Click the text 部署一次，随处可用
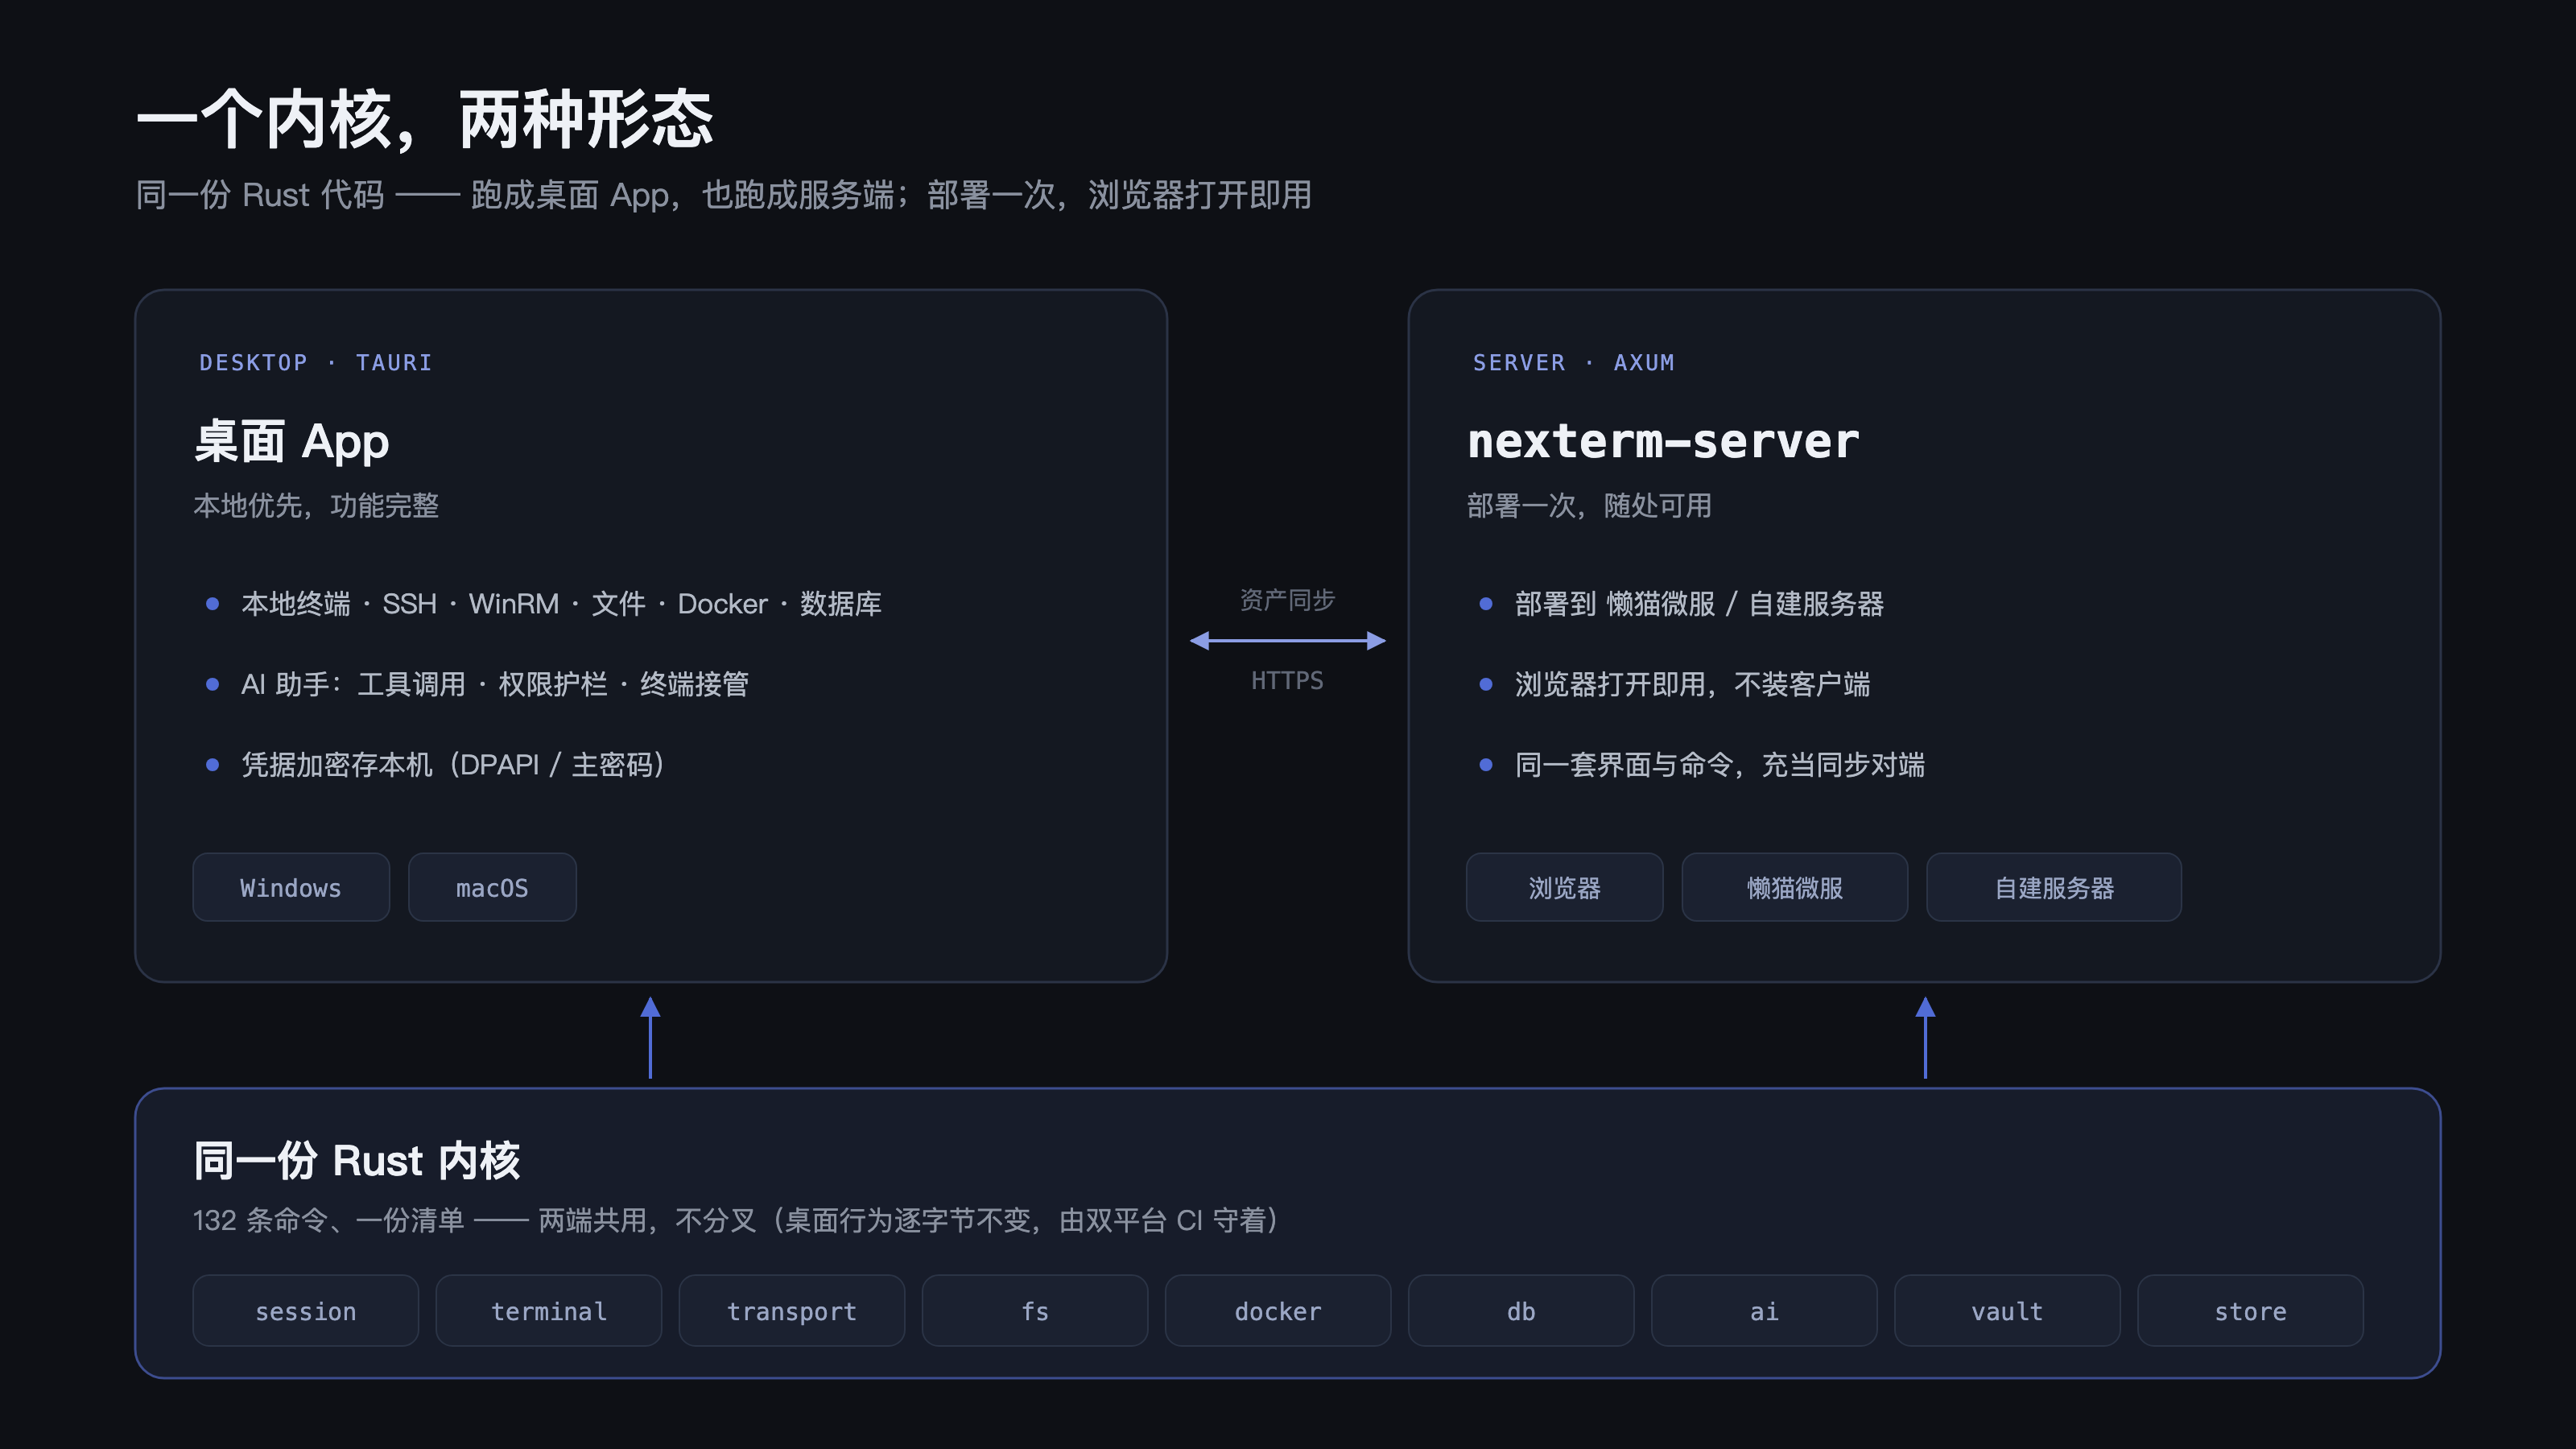This screenshot has width=2576, height=1449. click(1589, 506)
